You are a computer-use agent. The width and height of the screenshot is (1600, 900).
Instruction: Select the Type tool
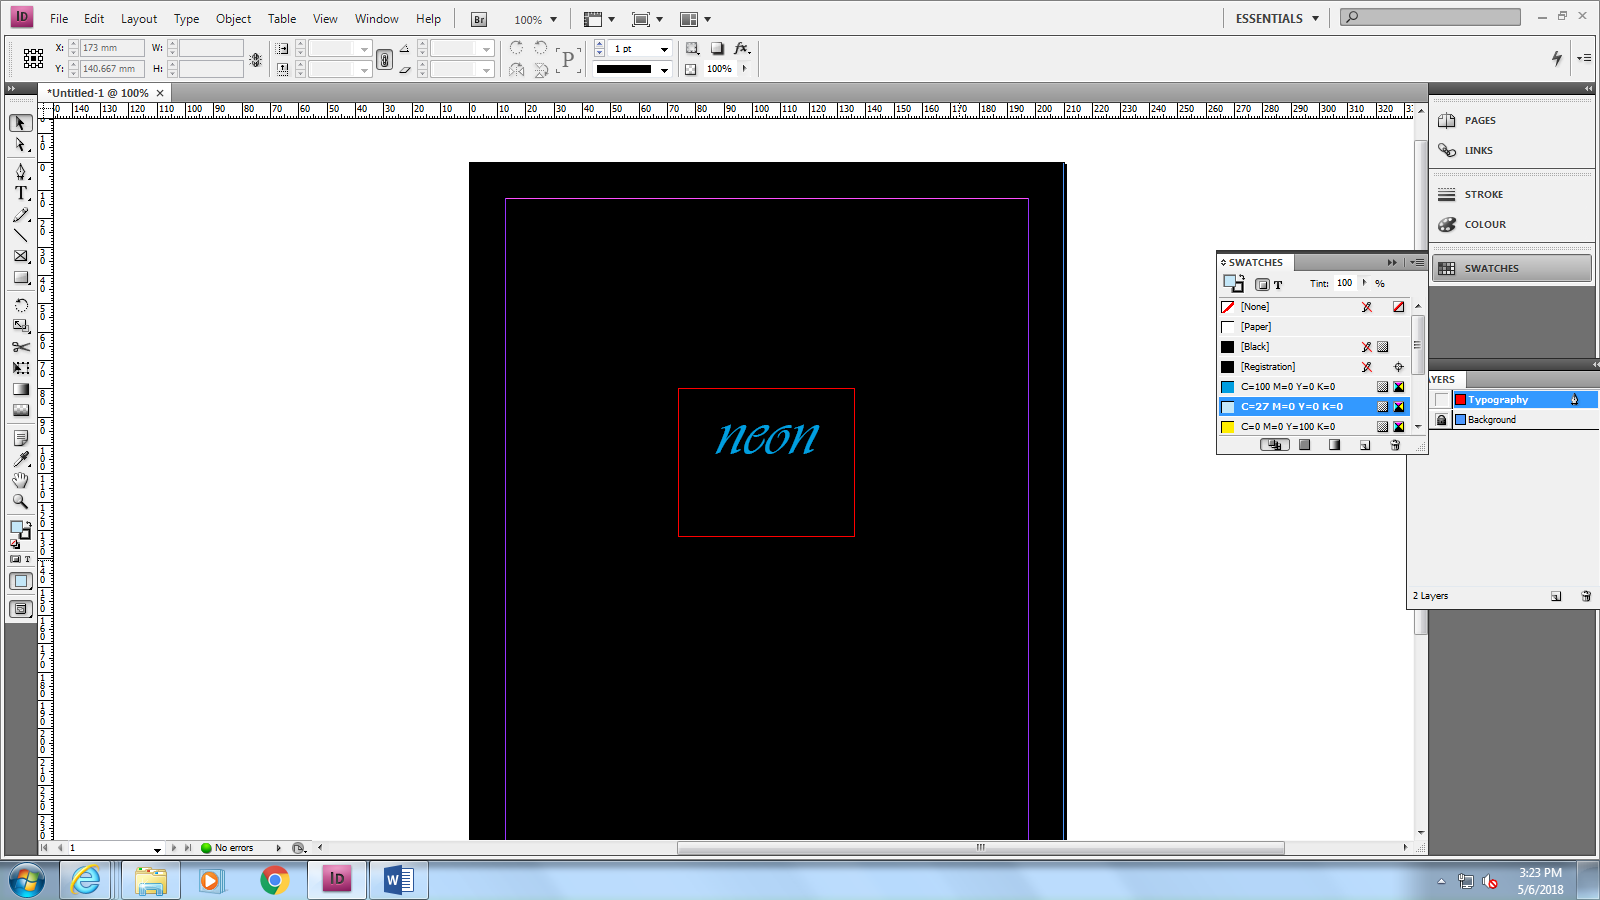(20, 194)
